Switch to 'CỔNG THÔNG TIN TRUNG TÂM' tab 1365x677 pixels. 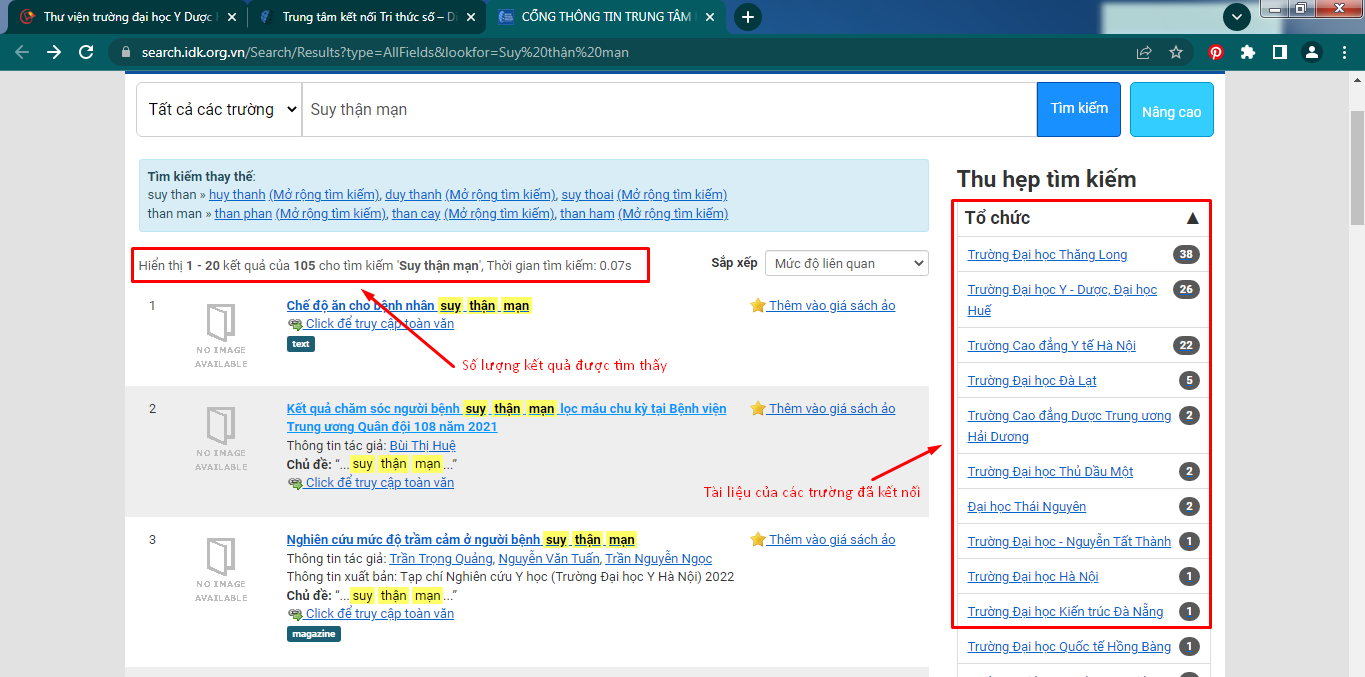coord(606,17)
